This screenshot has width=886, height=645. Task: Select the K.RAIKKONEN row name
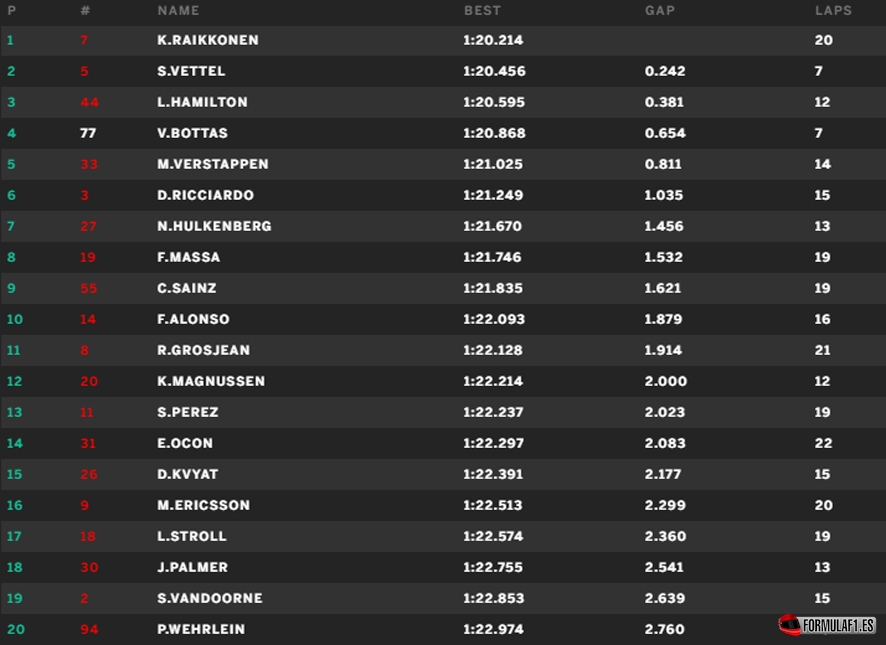pyautogui.click(x=207, y=40)
